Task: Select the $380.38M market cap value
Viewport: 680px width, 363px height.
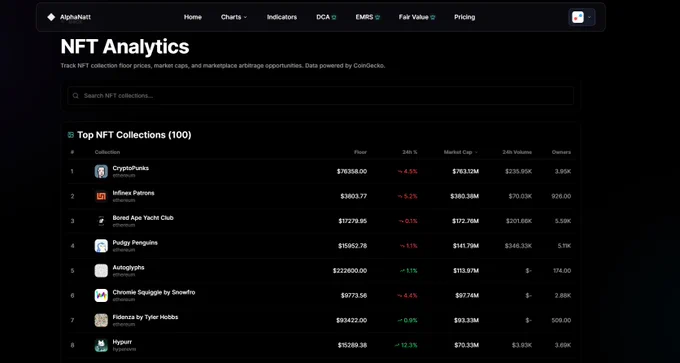Action: (x=464, y=196)
